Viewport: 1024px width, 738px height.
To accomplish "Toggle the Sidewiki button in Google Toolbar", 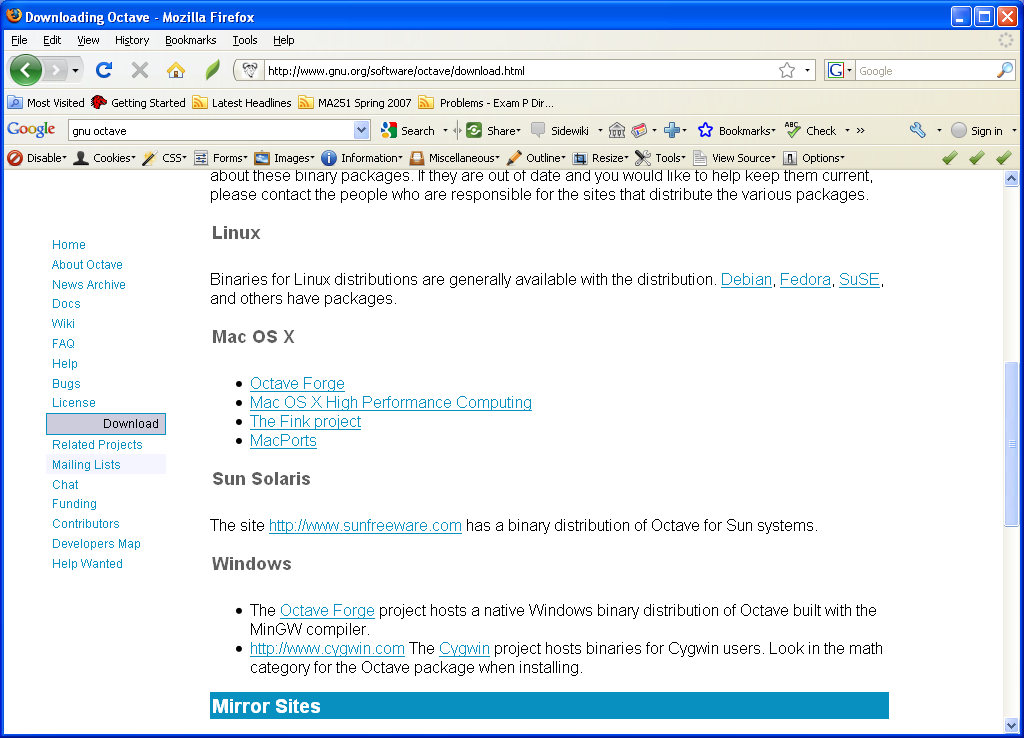I will tap(561, 130).
